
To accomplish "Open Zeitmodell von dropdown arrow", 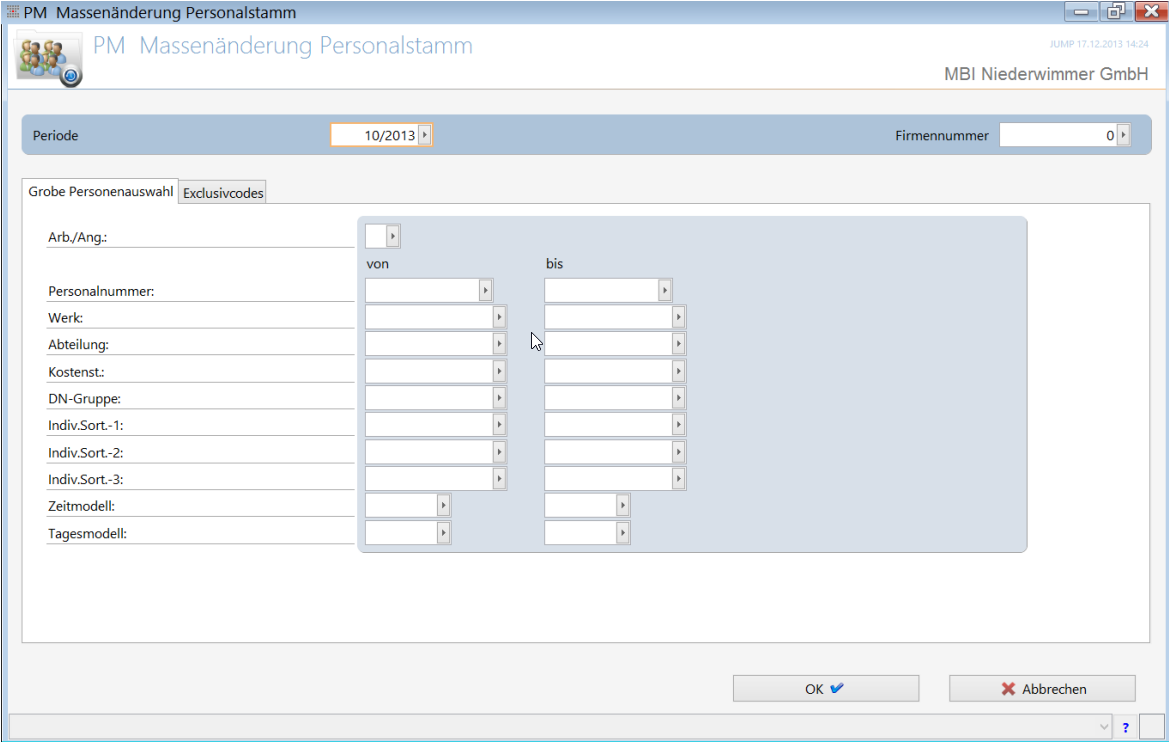I will [444, 506].
